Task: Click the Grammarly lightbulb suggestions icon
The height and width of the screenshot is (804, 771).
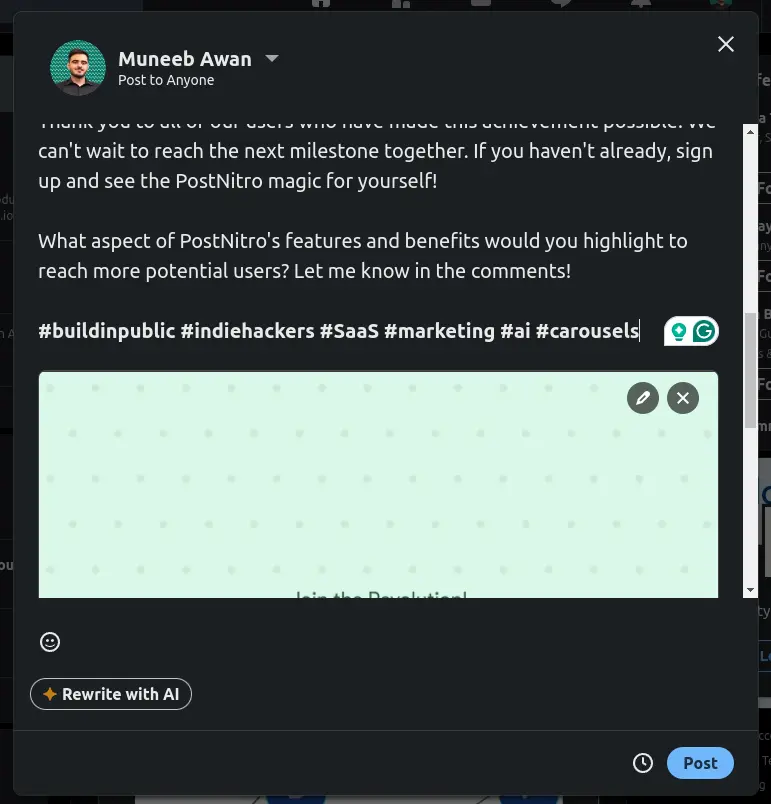Action: [680, 331]
